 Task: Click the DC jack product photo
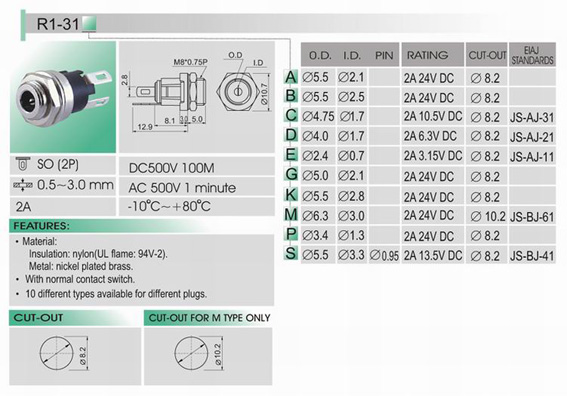[63, 97]
